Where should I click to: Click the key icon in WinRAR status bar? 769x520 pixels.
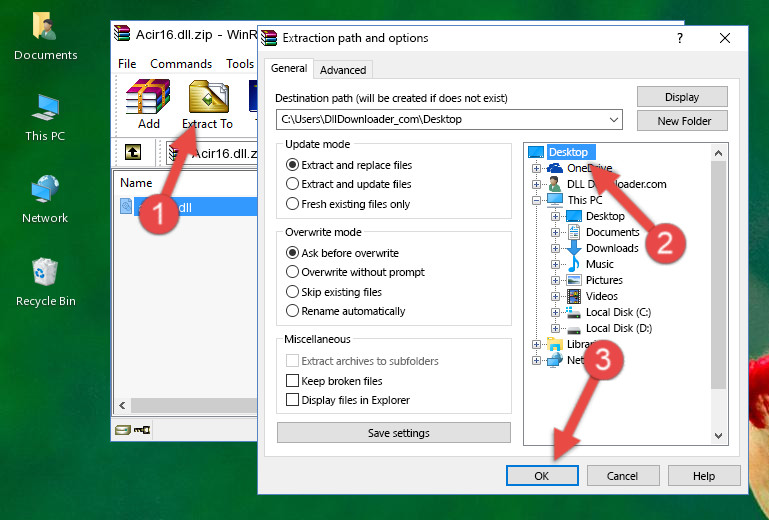142,430
